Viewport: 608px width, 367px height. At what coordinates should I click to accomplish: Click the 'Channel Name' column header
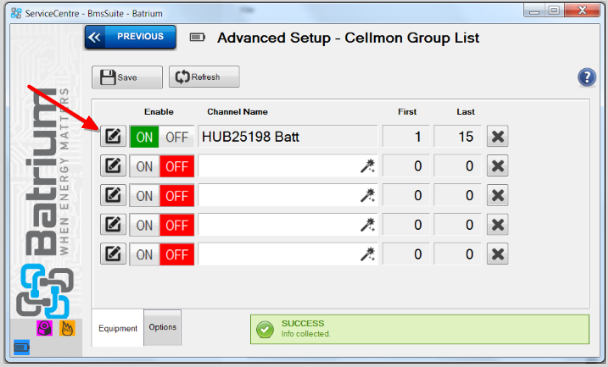point(237,112)
